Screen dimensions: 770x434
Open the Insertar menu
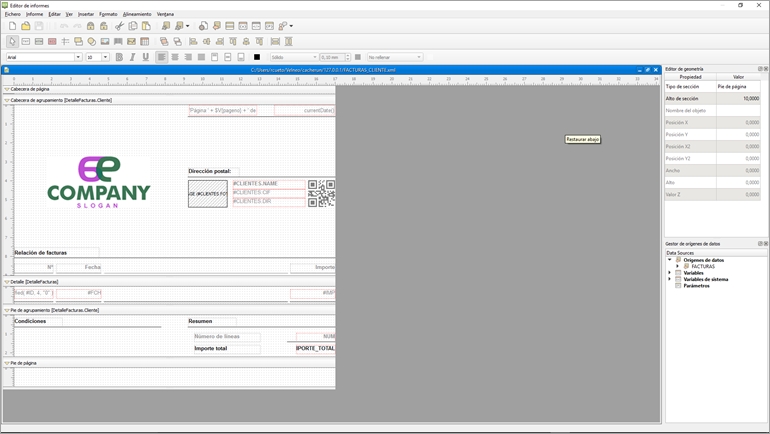point(86,14)
